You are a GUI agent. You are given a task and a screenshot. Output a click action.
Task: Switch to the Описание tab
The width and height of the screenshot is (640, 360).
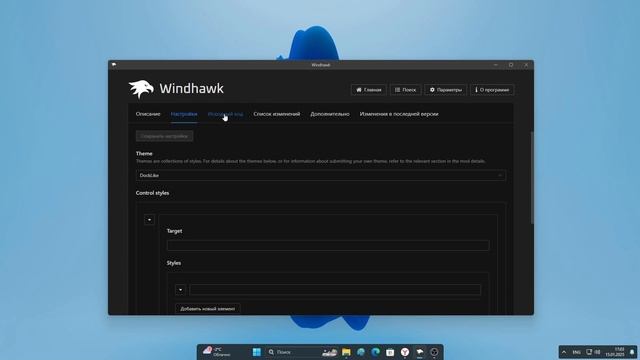pos(148,114)
